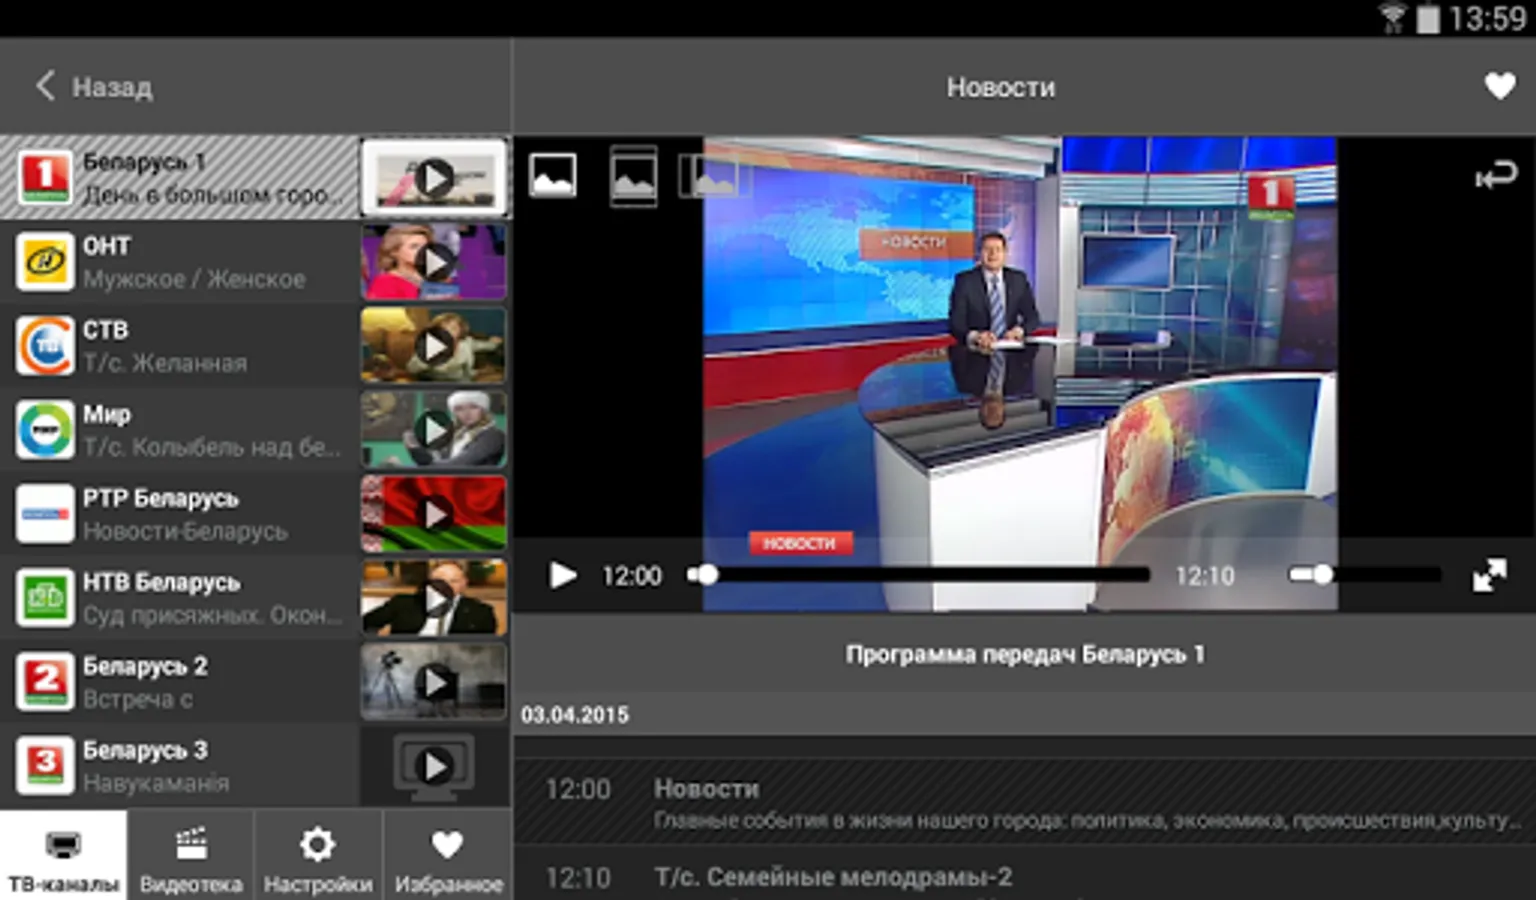
Task: Enter fullscreen with the expand arrows icon
Action: click(1489, 575)
